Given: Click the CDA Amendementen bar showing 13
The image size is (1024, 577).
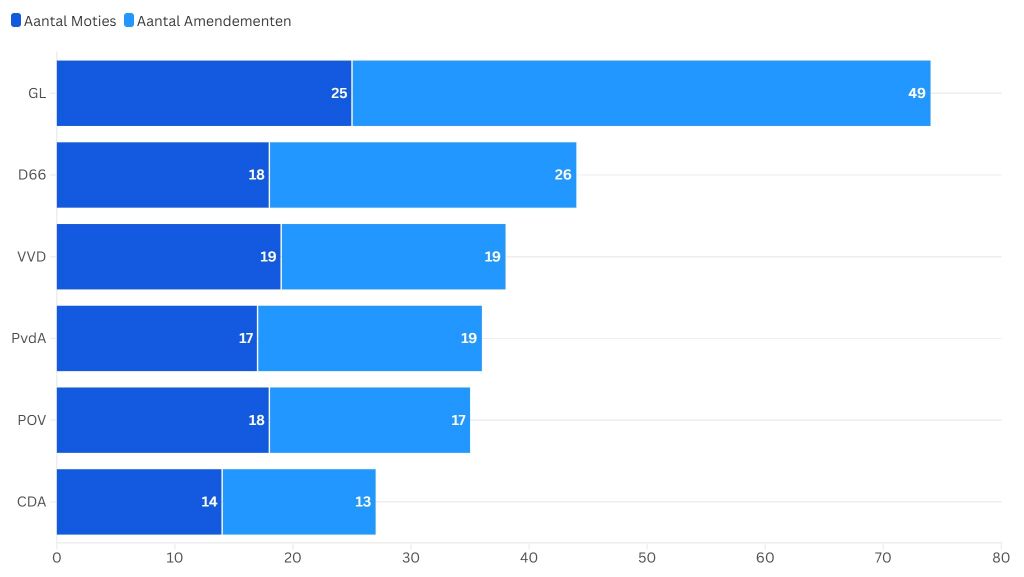Looking at the screenshot, I should (298, 502).
